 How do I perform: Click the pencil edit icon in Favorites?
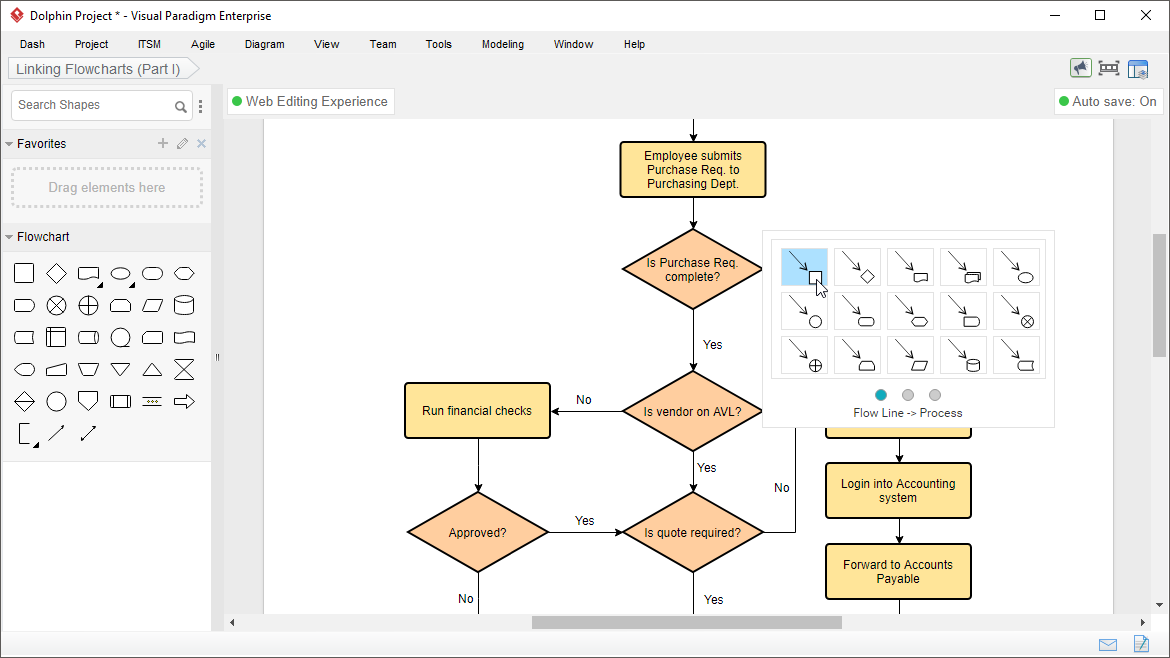pos(182,143)
